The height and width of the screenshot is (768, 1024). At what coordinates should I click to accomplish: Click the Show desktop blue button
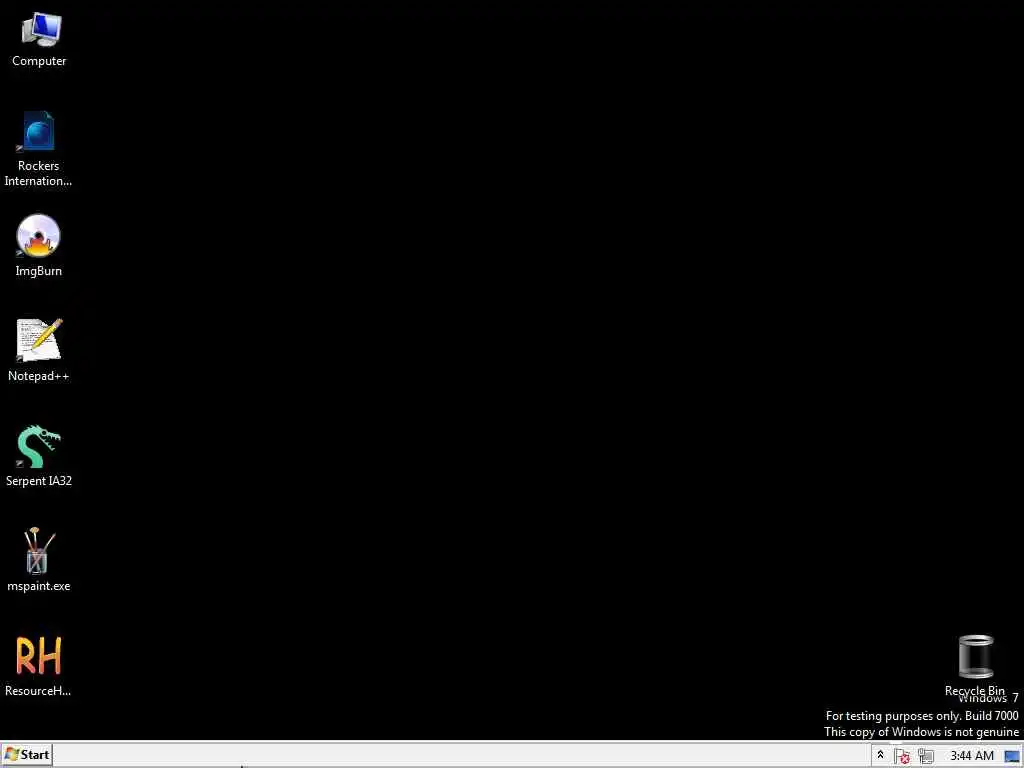(1012, 756)
